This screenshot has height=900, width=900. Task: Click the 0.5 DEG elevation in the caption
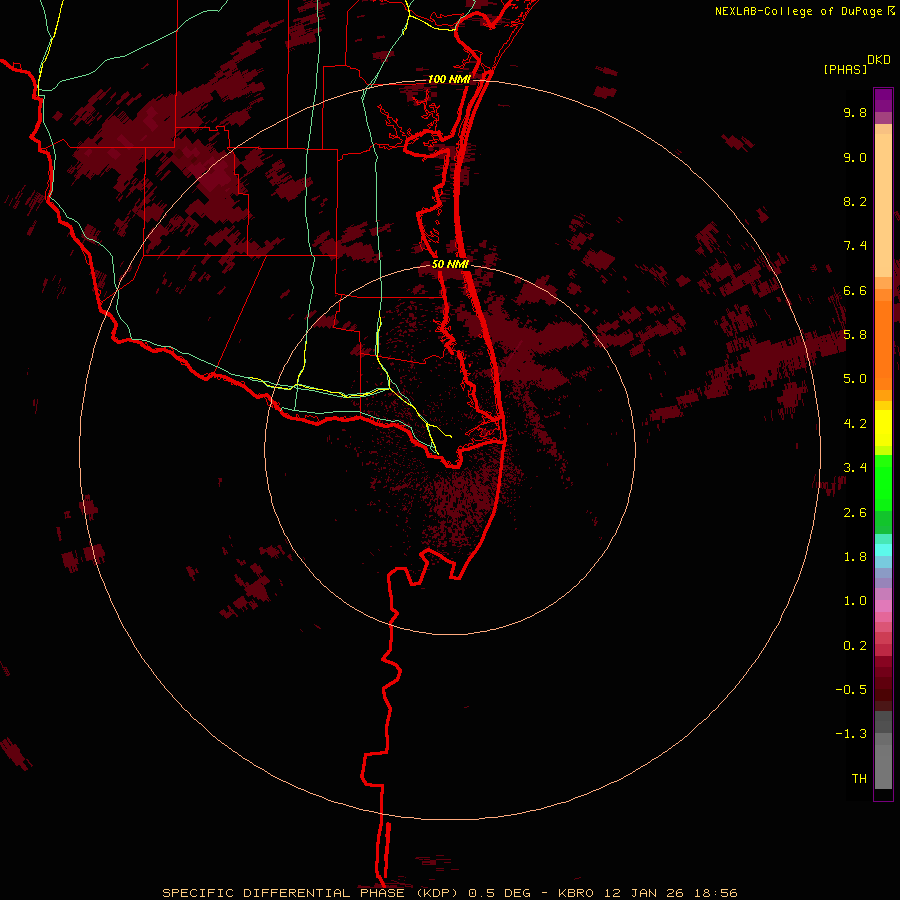501,893
